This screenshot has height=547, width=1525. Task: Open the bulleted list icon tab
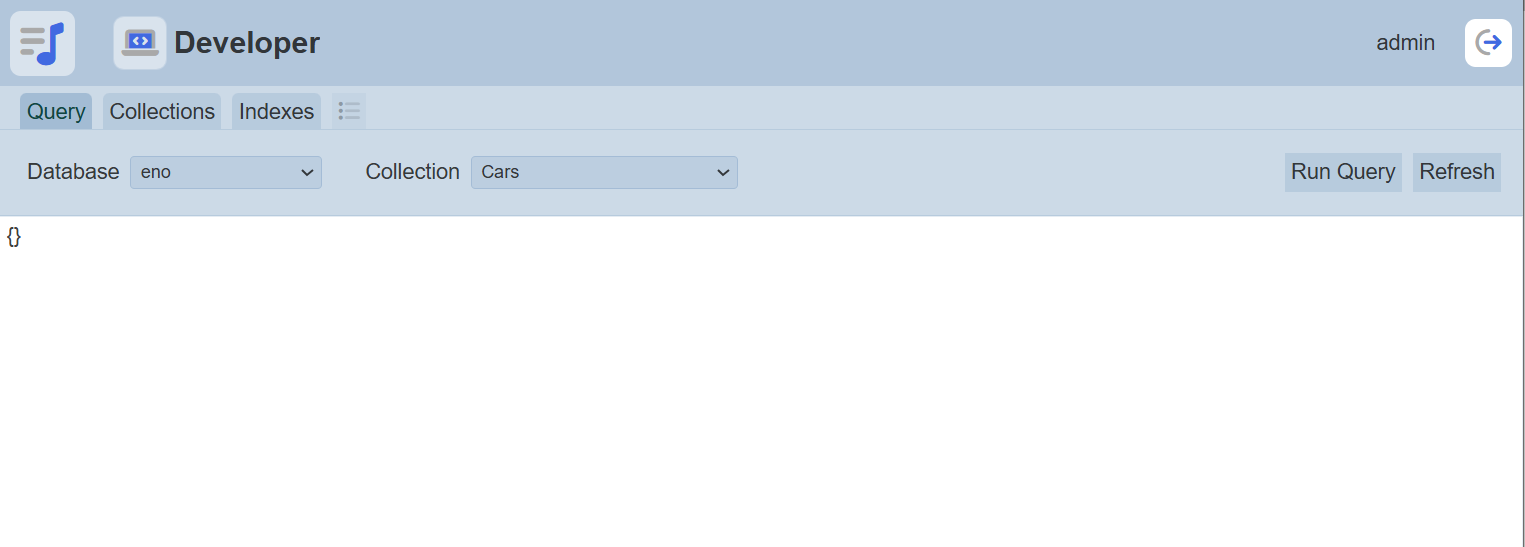tap(349, 111)
